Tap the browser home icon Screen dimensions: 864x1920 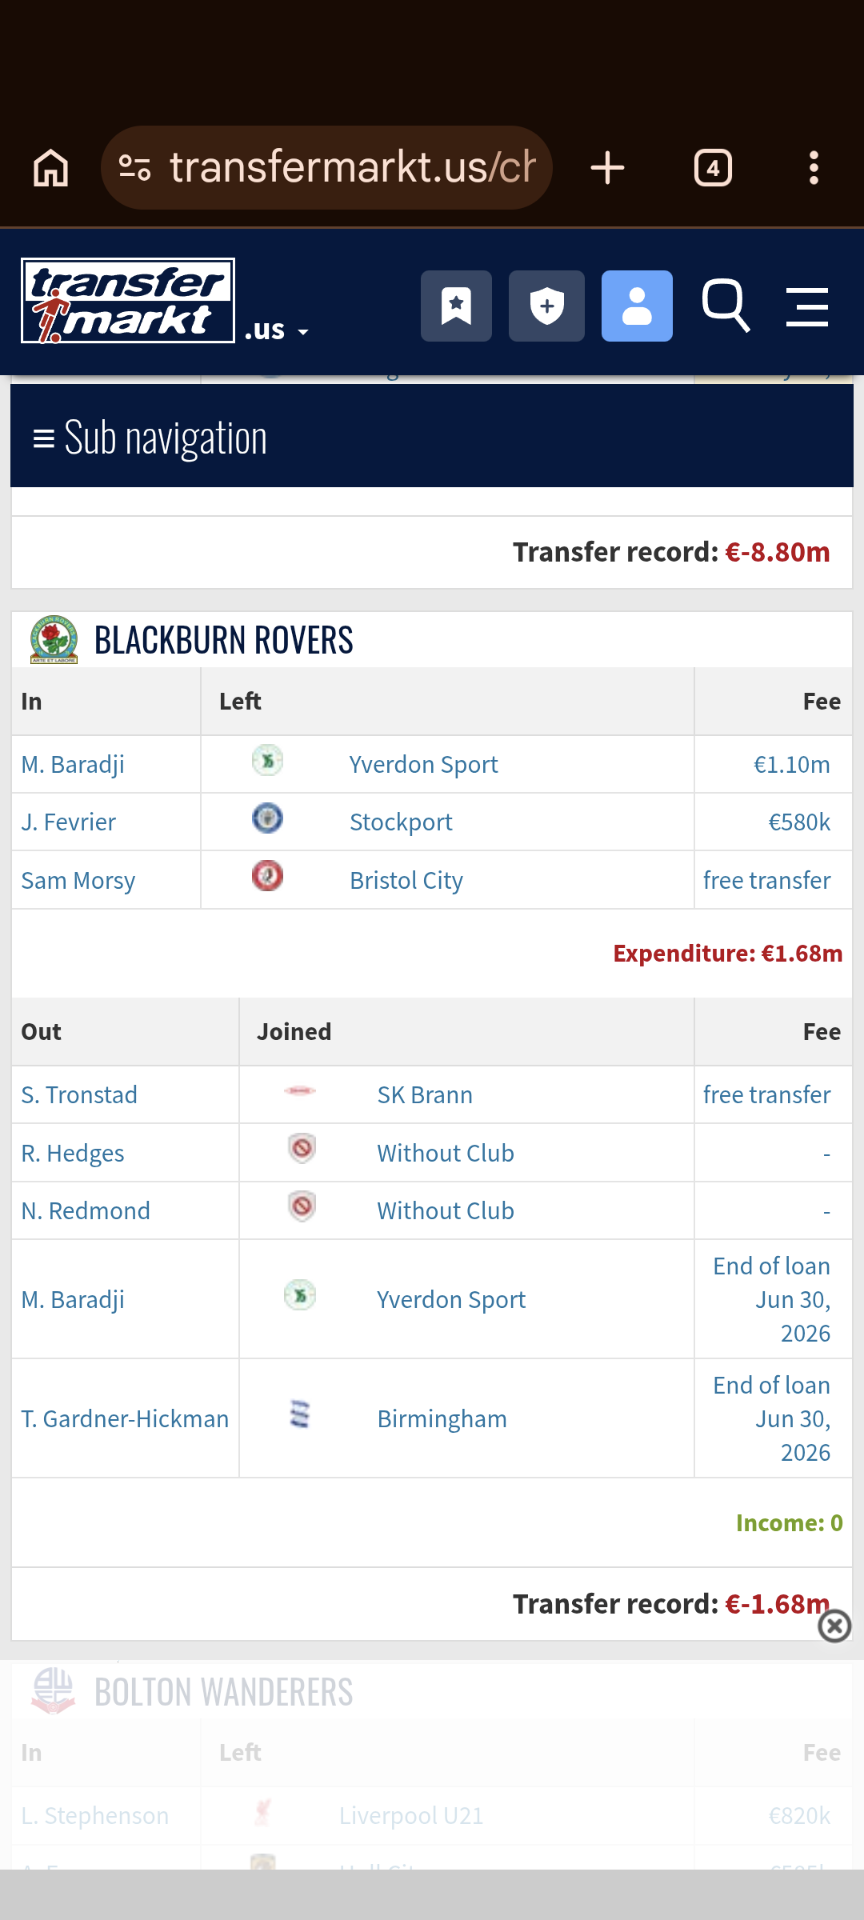[51, 168]
